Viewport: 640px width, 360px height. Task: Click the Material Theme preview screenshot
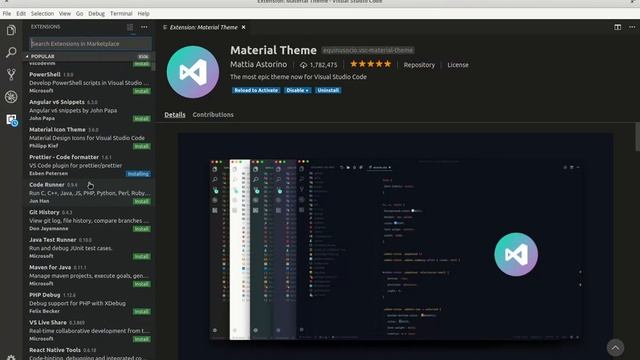tap(395, 248)
